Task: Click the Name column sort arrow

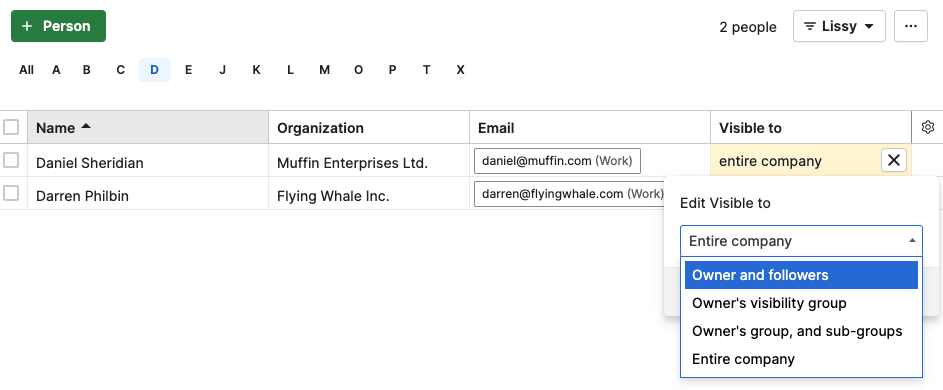Action: pyautogui.click(x=86, y=126)
